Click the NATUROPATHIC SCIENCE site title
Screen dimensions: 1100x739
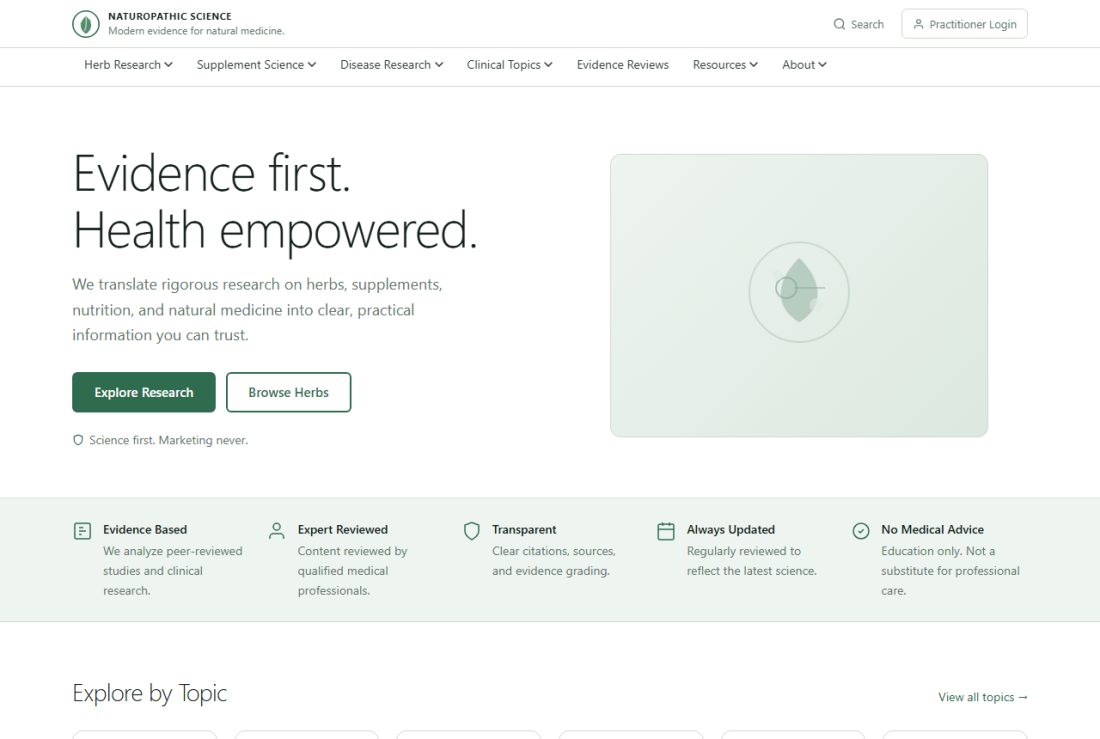[x=170, y=16]
